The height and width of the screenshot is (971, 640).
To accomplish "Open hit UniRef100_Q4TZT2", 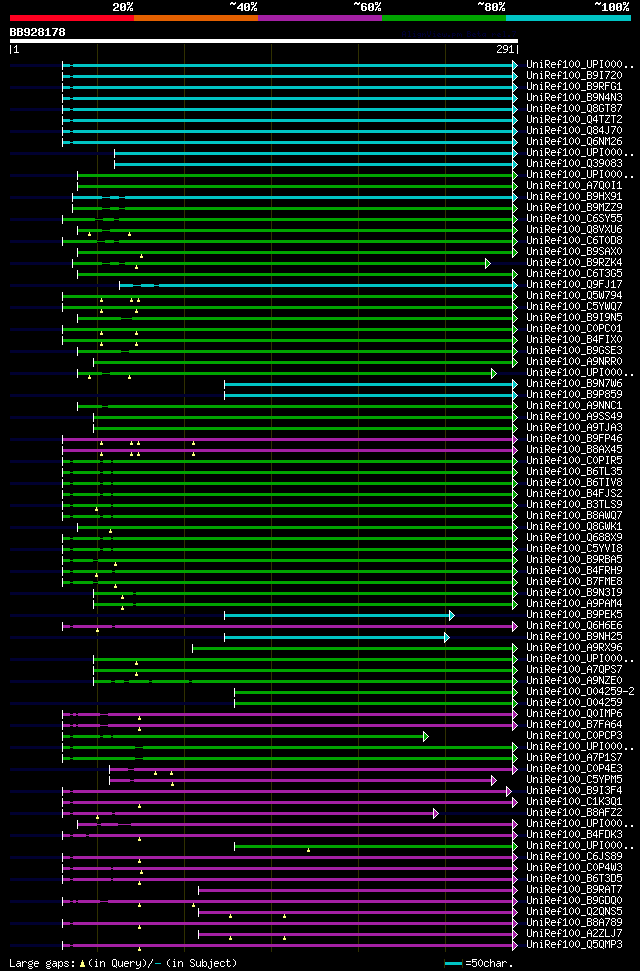I will coord(574,120).
